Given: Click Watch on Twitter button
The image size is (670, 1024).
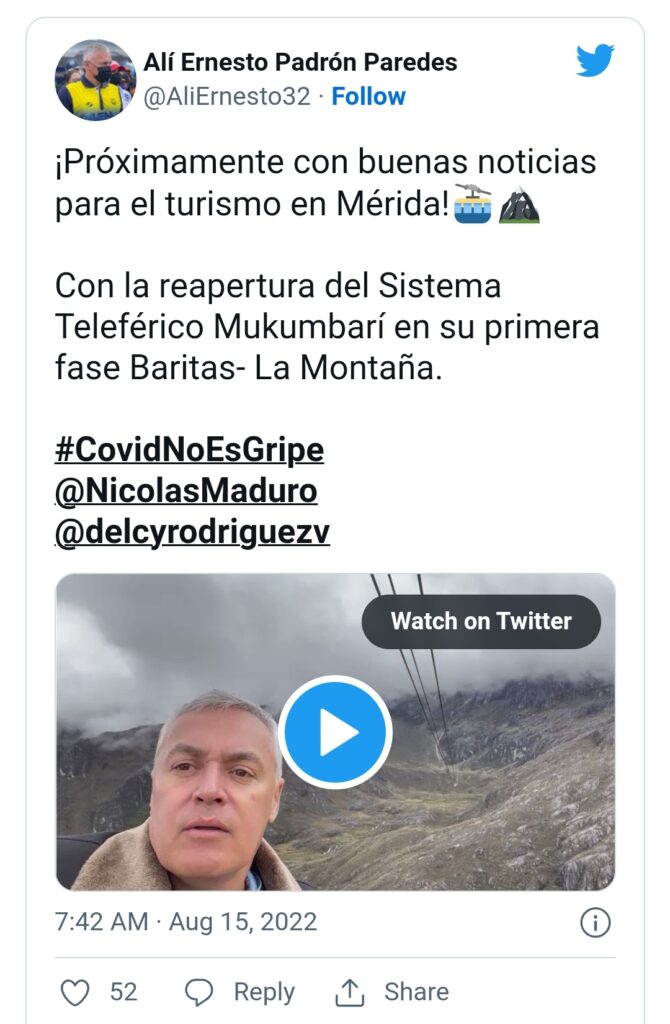Looking at the screenshot, I should 481,621.
